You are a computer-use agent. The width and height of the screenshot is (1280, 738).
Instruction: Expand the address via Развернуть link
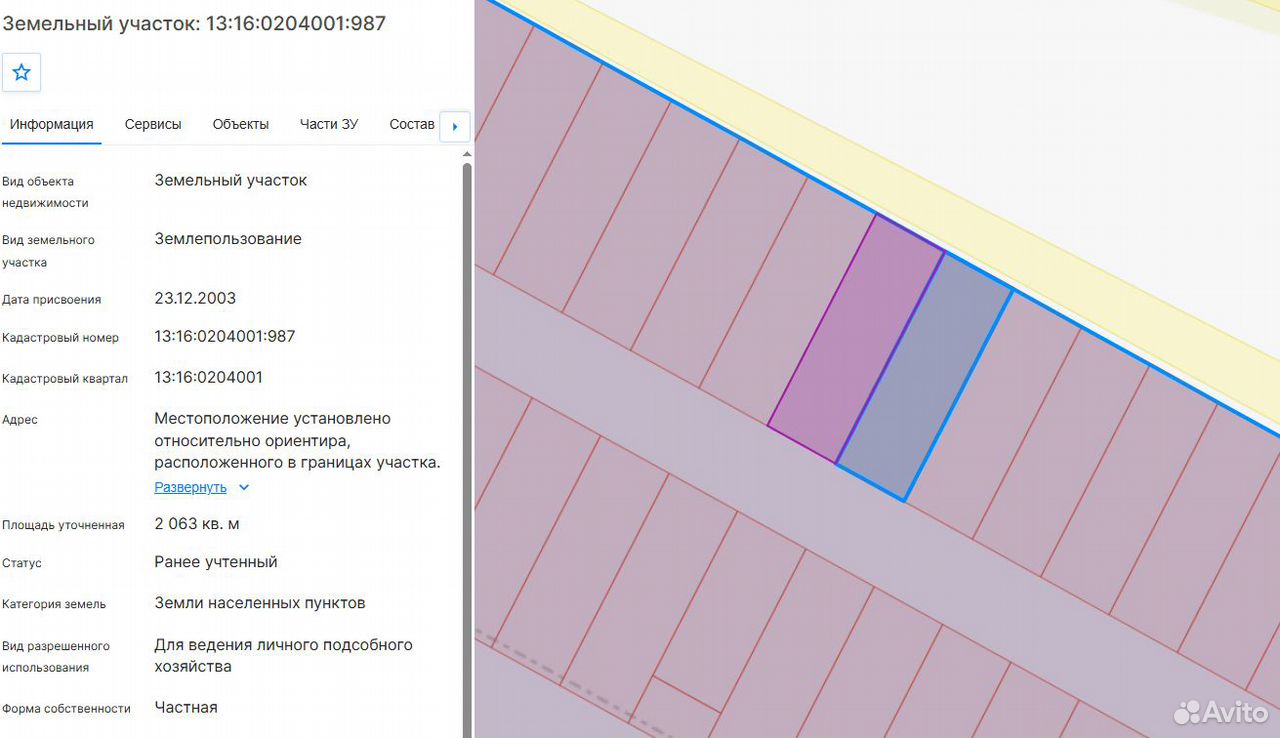click(x=190, y=488)
